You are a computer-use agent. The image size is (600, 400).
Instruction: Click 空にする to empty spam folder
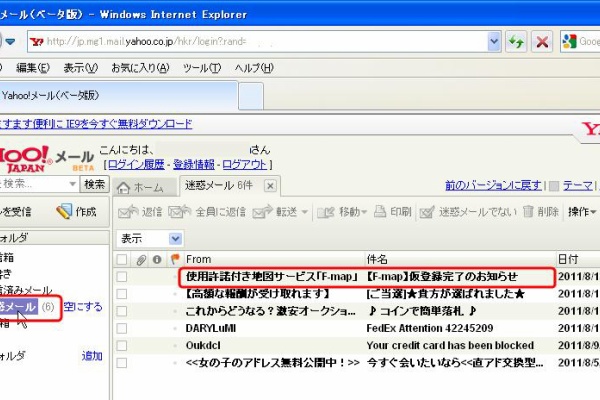83,307
